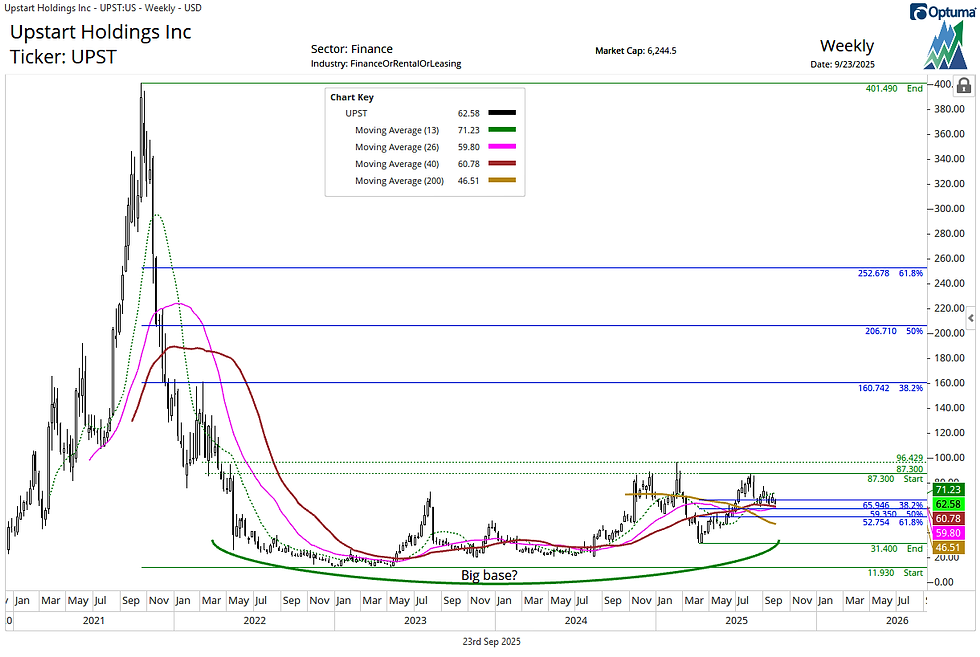Viewport: 980px width, 657px height.
Task: Click the Upstart Holdings Inc title
Action: [101, 32]
